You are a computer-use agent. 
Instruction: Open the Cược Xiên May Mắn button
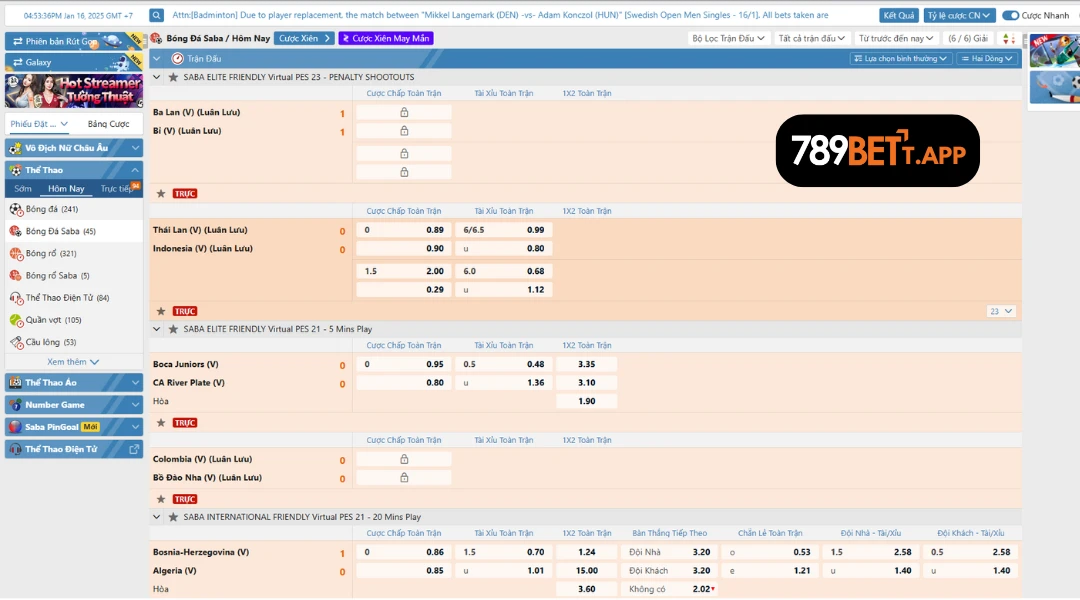pyautogui.click(x=386, y=39)
